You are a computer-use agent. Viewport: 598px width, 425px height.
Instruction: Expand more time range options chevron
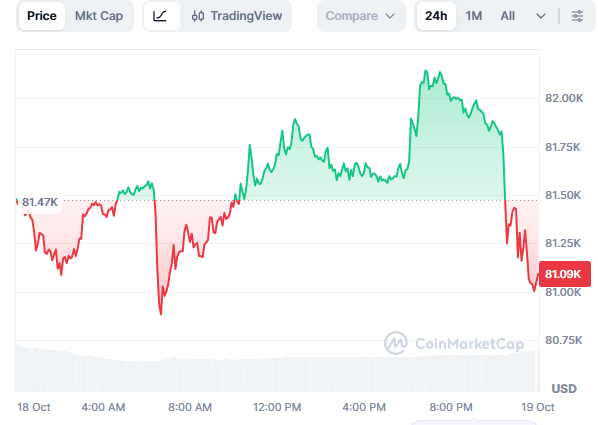click(x=540, y=16)
